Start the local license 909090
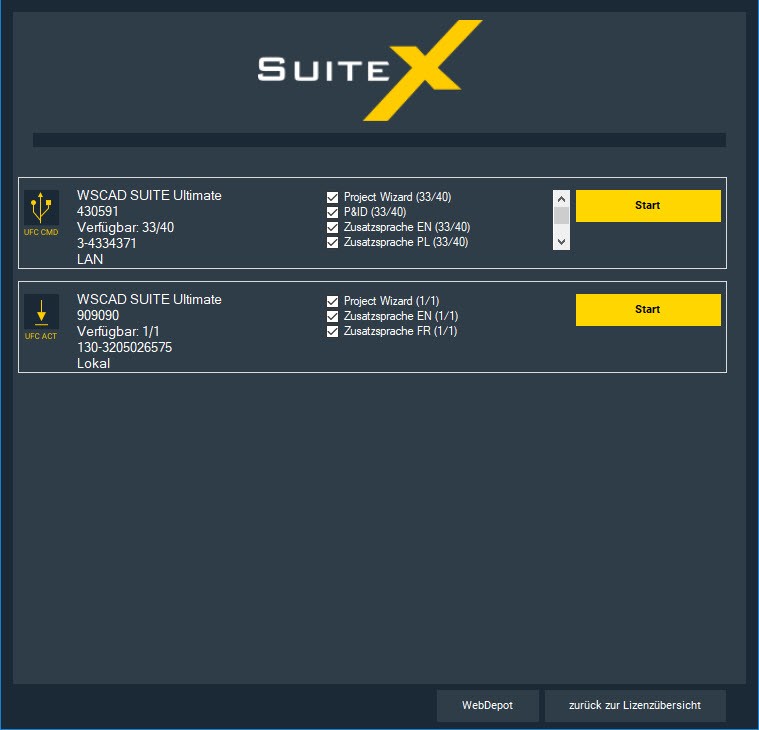This screenshot has width=759, height=730. point(648,310)
